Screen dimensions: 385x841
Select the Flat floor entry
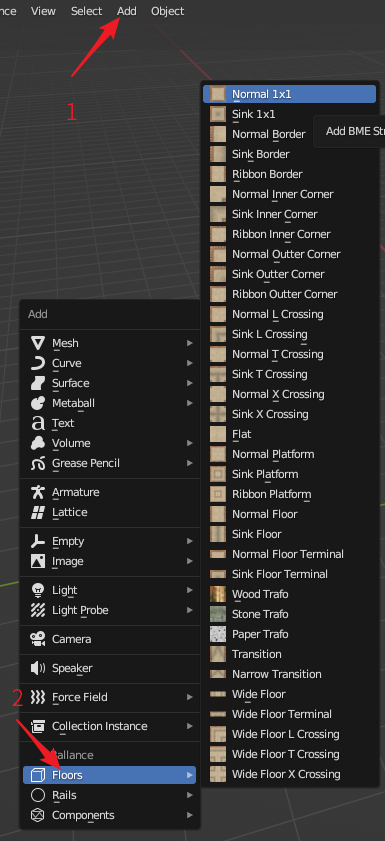(290, 434)
